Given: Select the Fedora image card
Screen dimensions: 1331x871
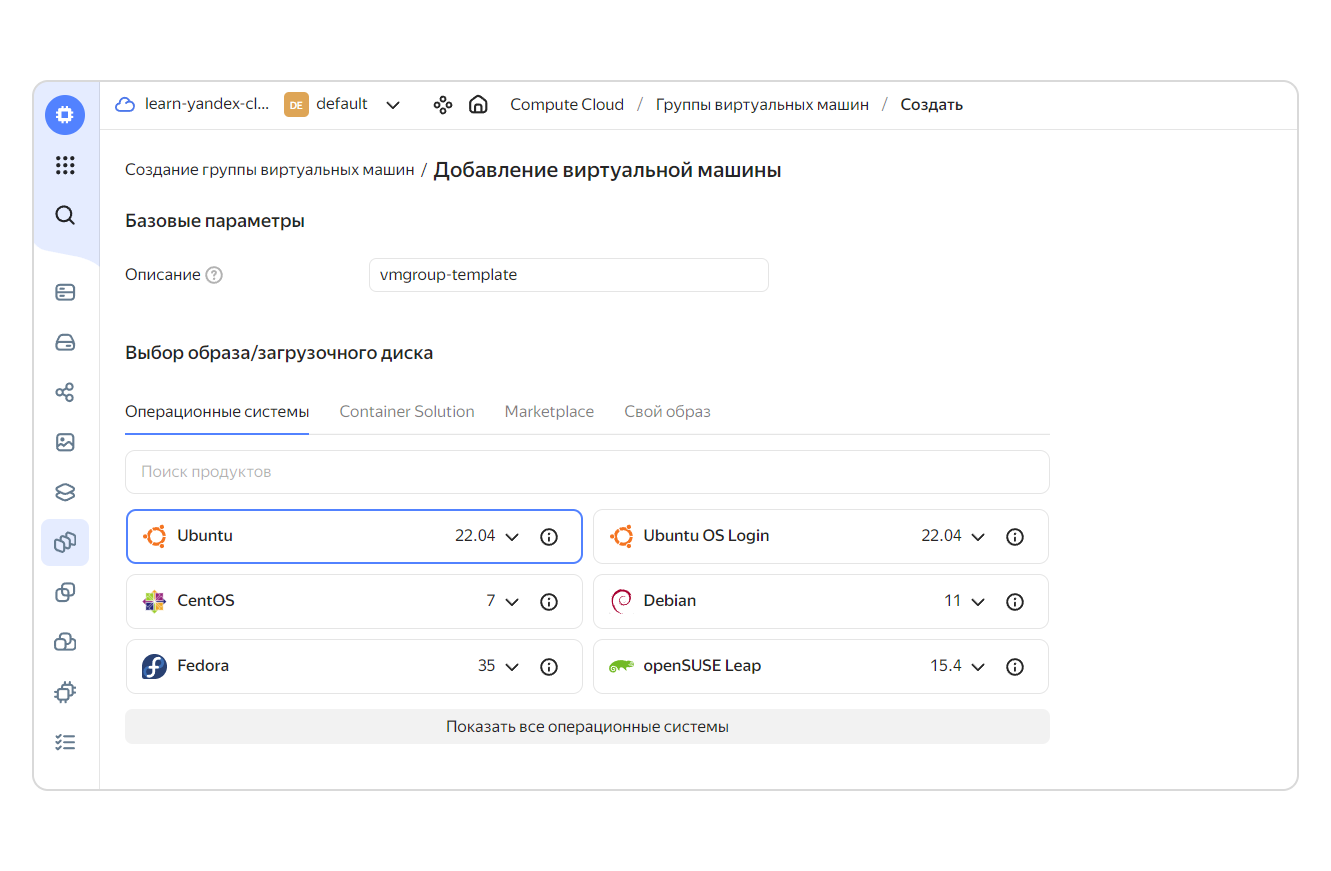Looking at the screenshot, I should pos(354,667).
